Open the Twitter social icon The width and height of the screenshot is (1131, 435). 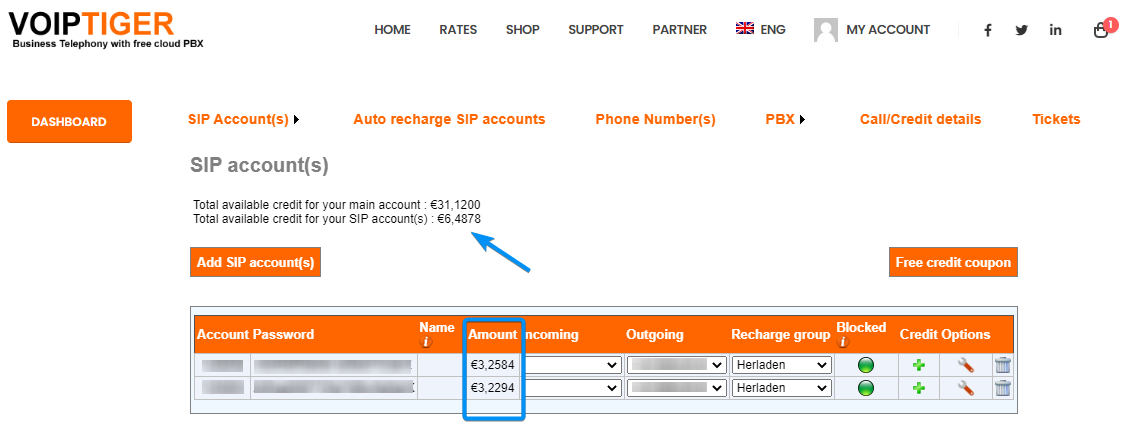coord(1021,30)
